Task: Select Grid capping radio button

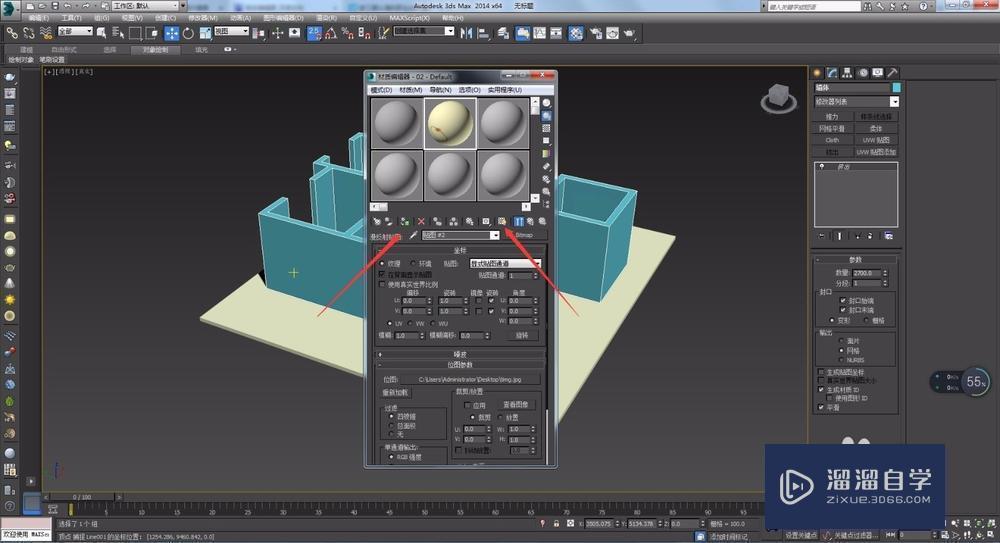Action: tap(866, 320)
